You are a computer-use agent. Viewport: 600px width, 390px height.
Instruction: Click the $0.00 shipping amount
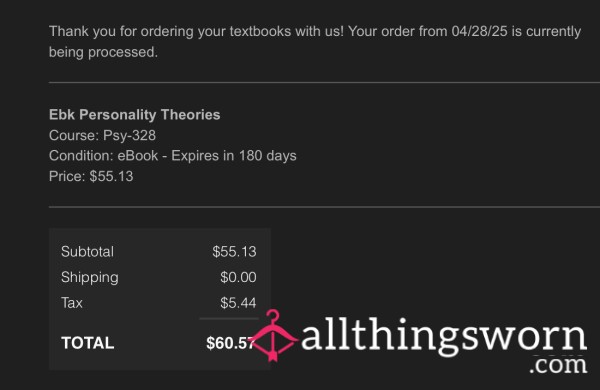238,277
